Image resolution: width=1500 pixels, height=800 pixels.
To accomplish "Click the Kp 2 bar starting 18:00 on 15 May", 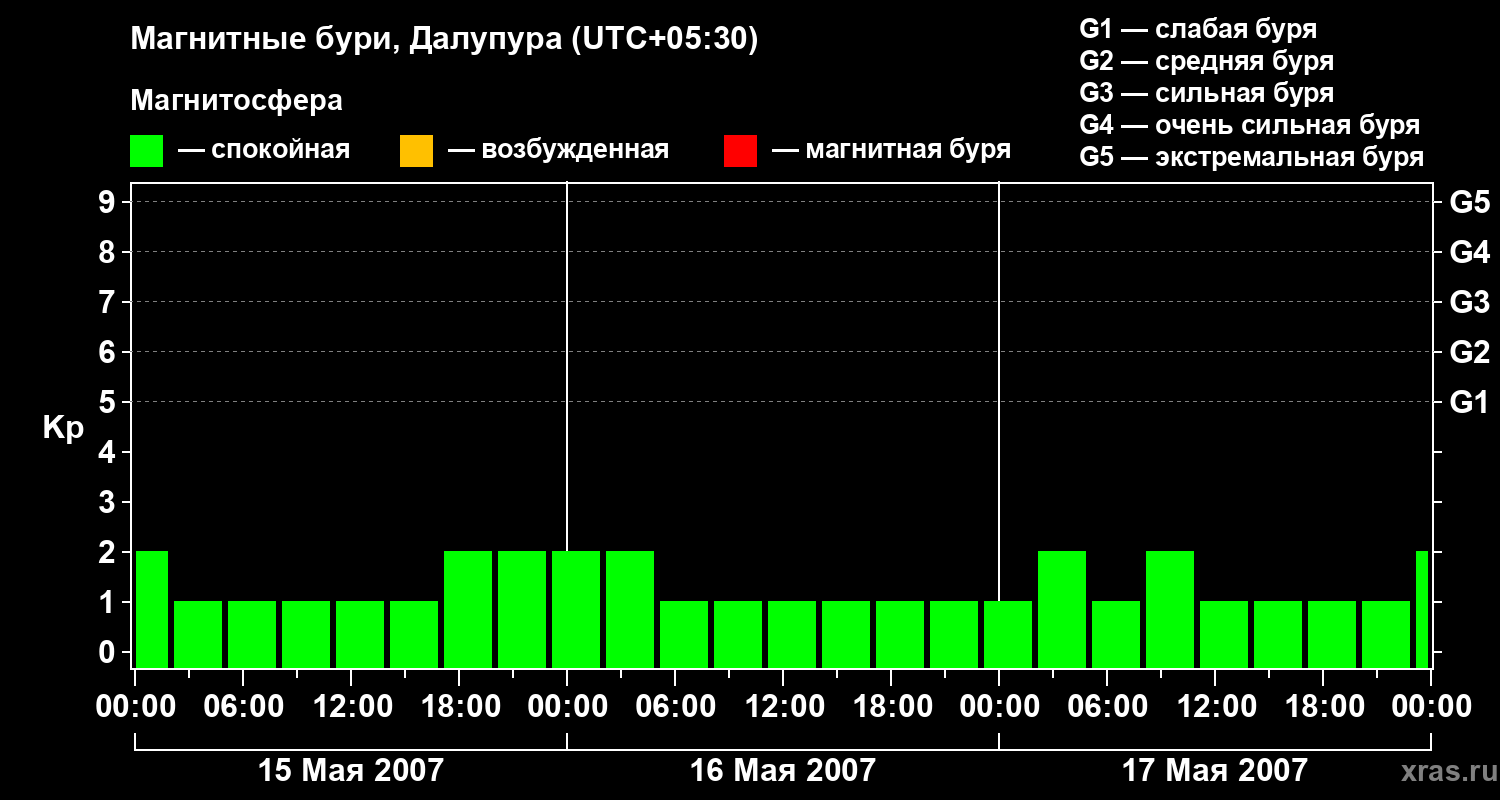I will point(468,609).
